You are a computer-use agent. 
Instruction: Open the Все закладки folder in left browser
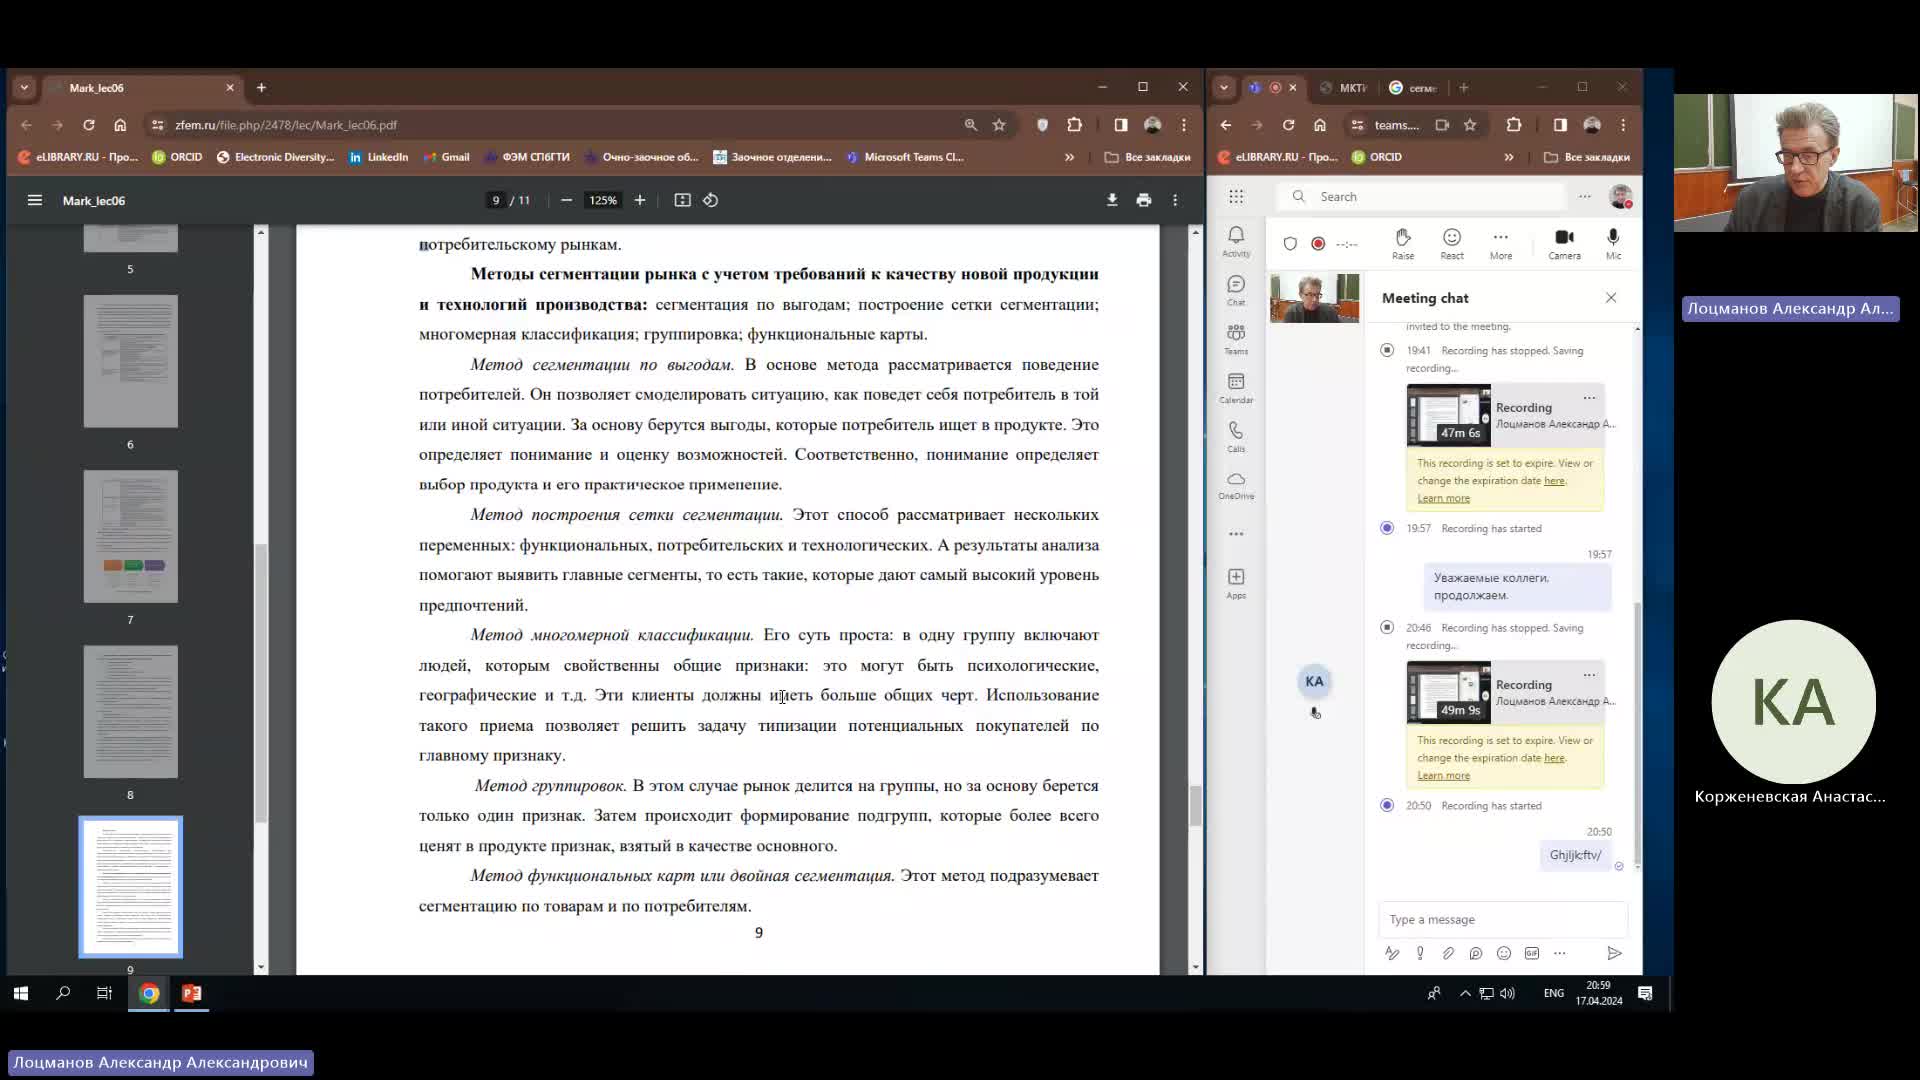[1148, 157]
